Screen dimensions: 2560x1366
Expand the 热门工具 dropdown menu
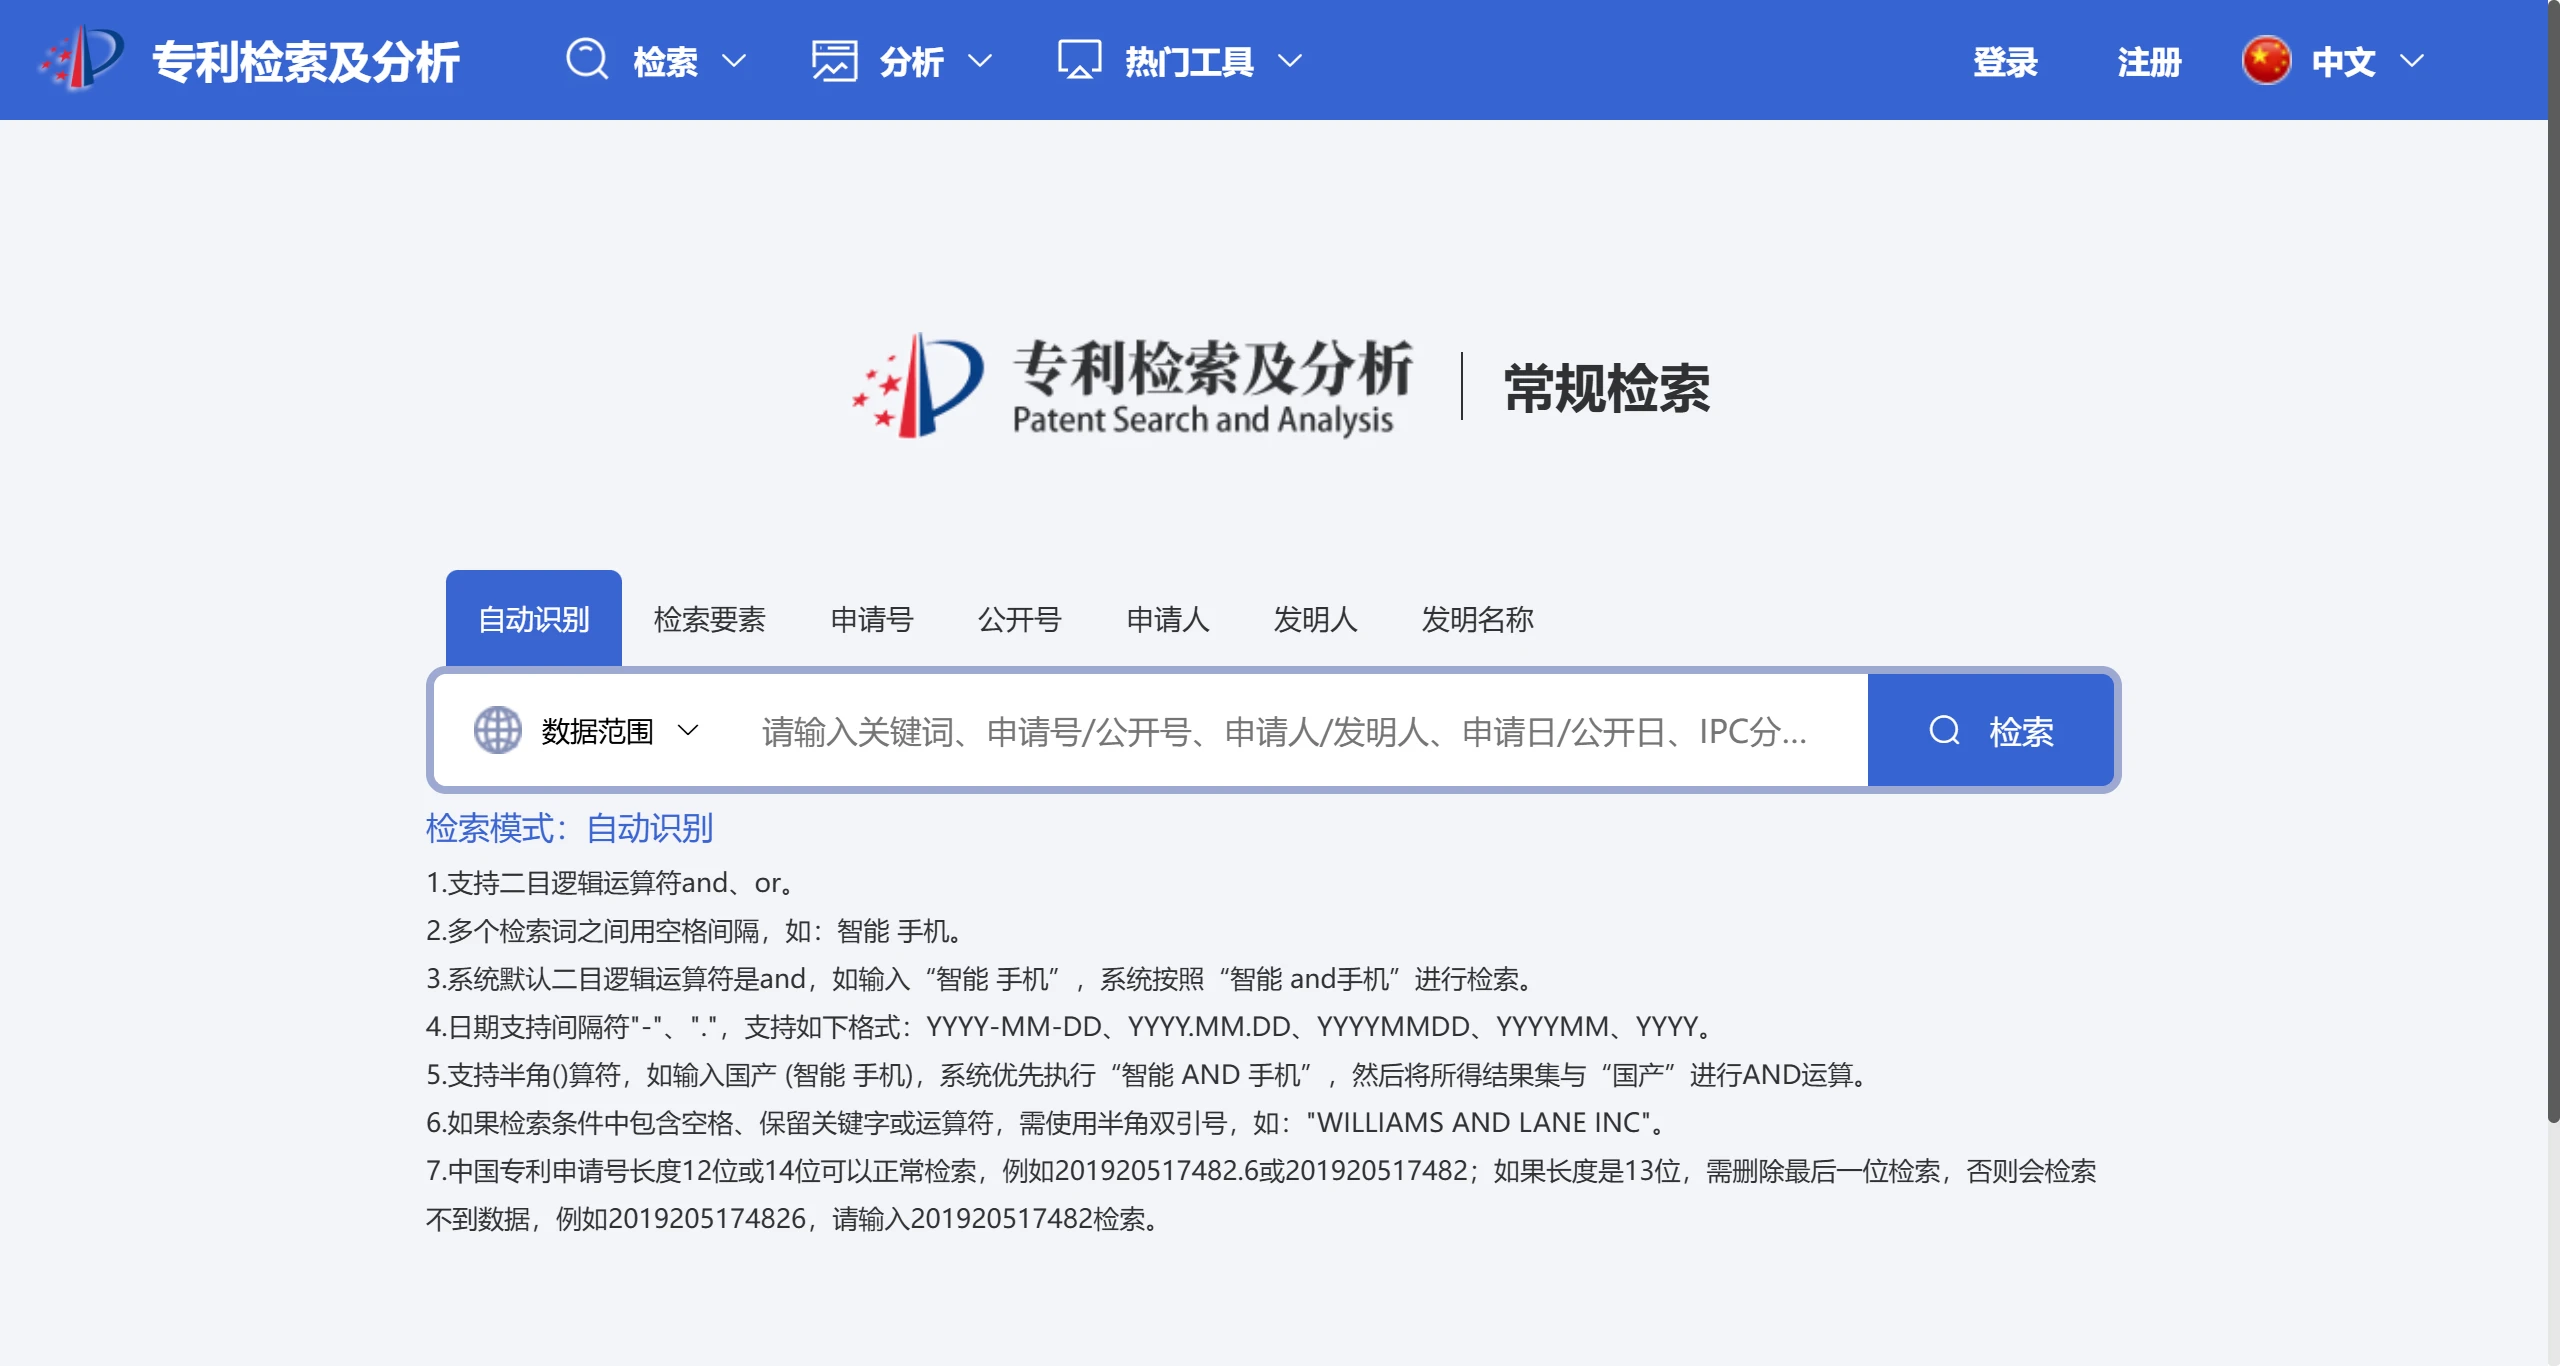[1190, 60]
